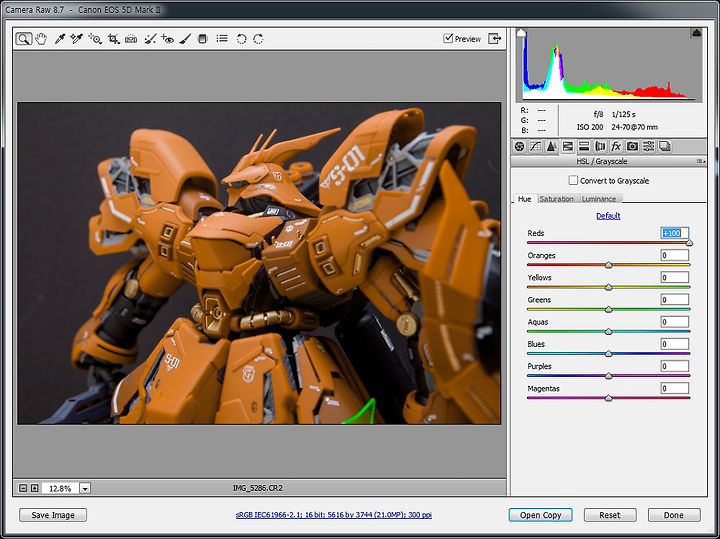Click the Purples hue slider handle
The image size is (720, 539).
(x=608, y=376)
